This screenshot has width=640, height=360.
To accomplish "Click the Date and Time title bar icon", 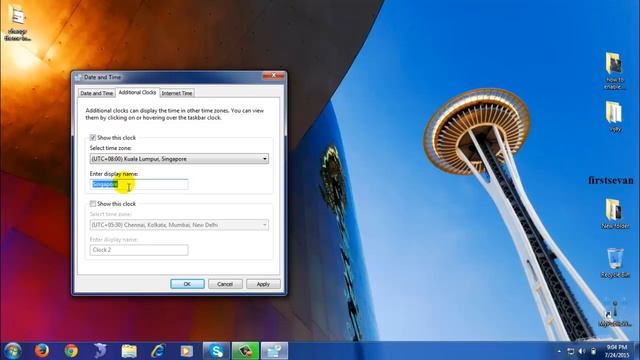I will (x=78, y=77).
